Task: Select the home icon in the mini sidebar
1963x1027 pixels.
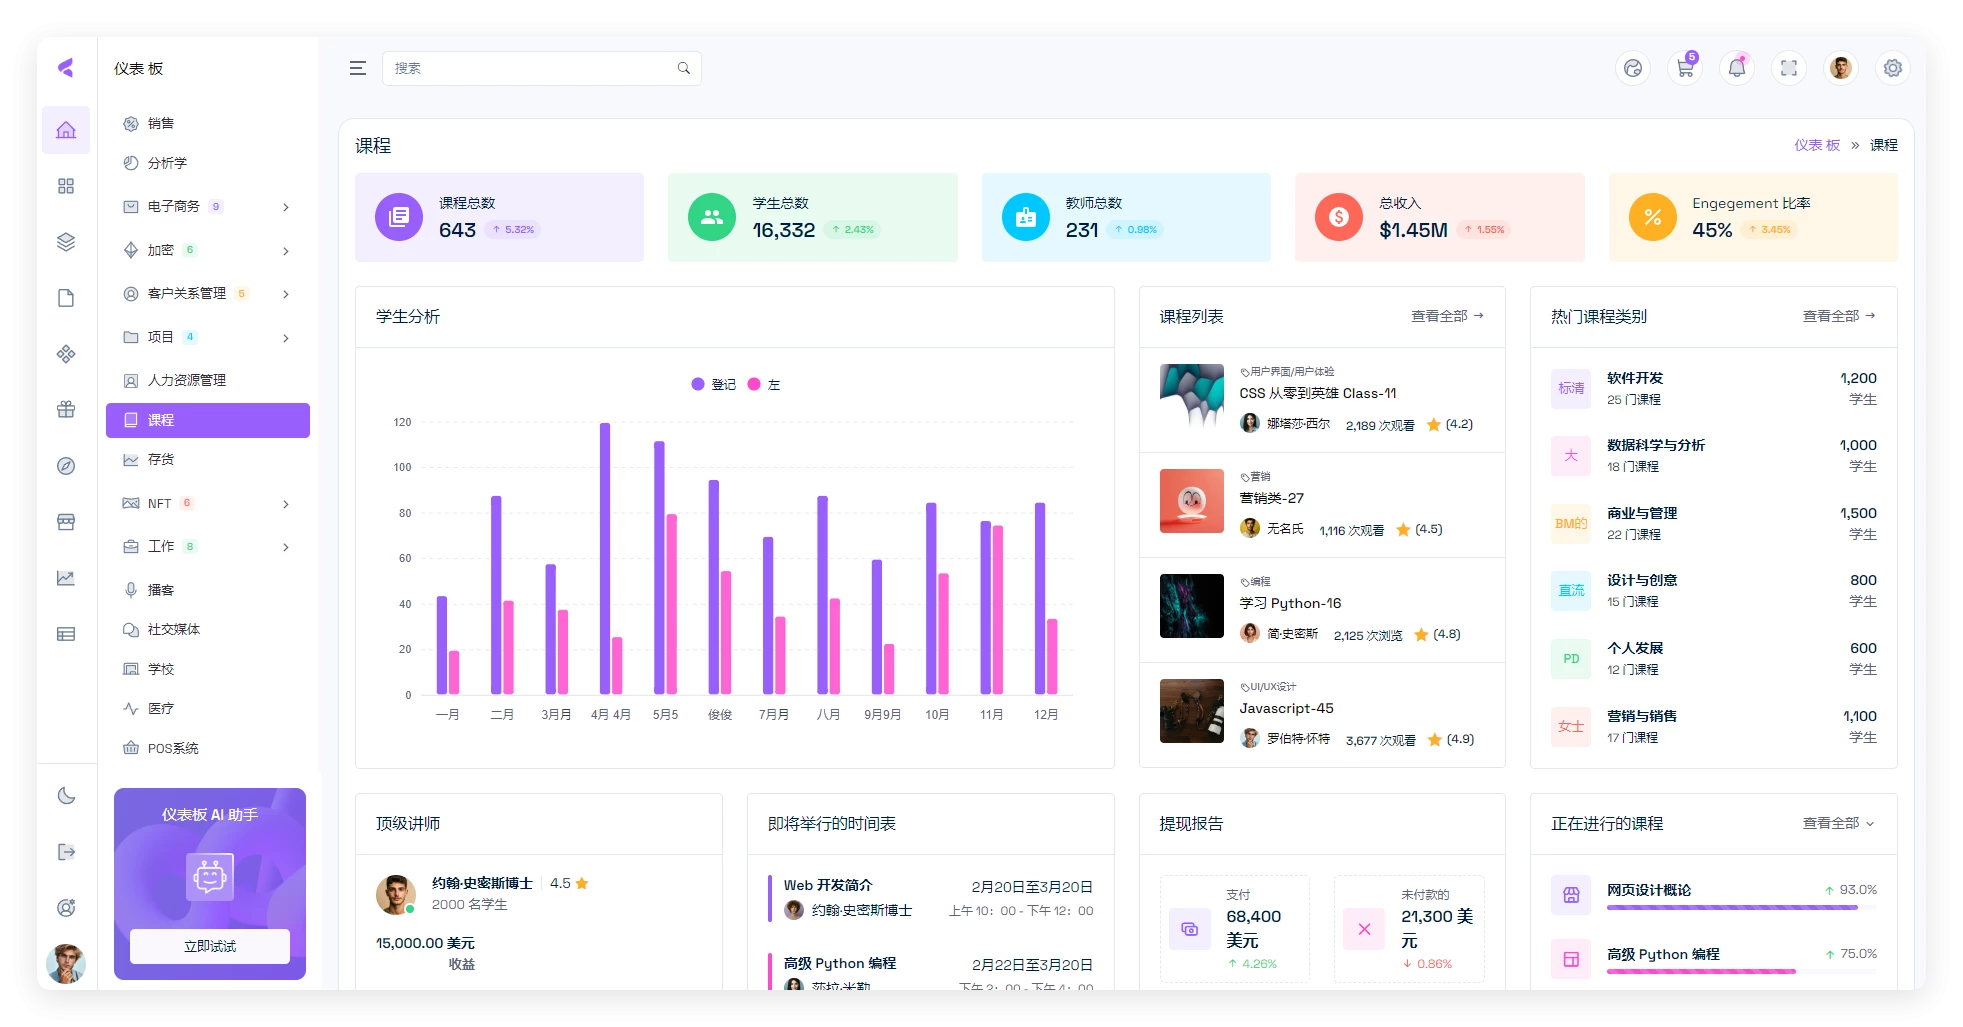Action: (66, 129)
